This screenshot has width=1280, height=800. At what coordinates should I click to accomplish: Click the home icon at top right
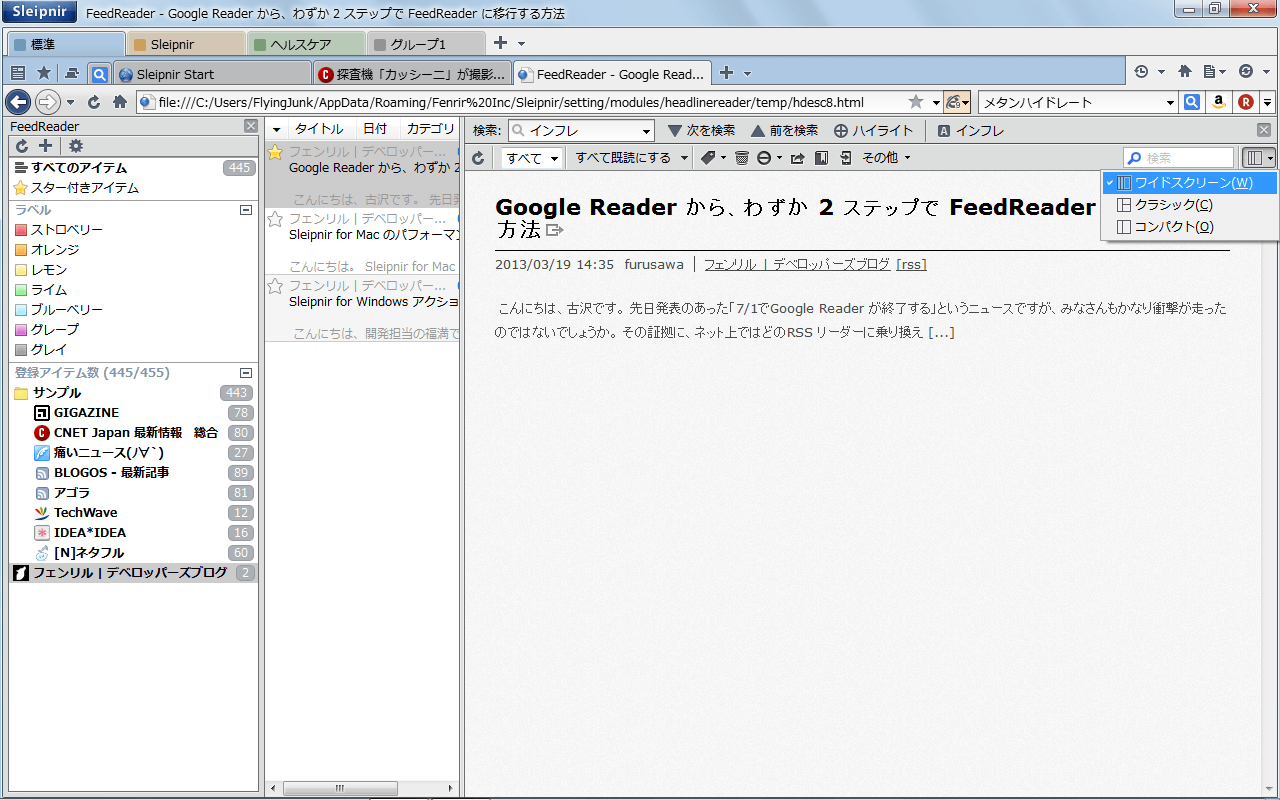pyautogui.click(x=1185, y=72)
